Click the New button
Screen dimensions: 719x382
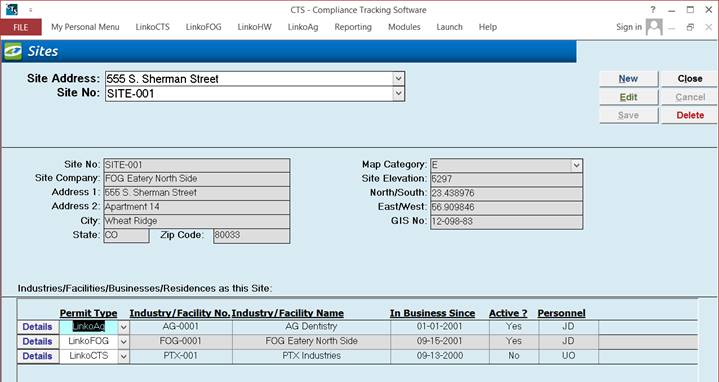628,79
